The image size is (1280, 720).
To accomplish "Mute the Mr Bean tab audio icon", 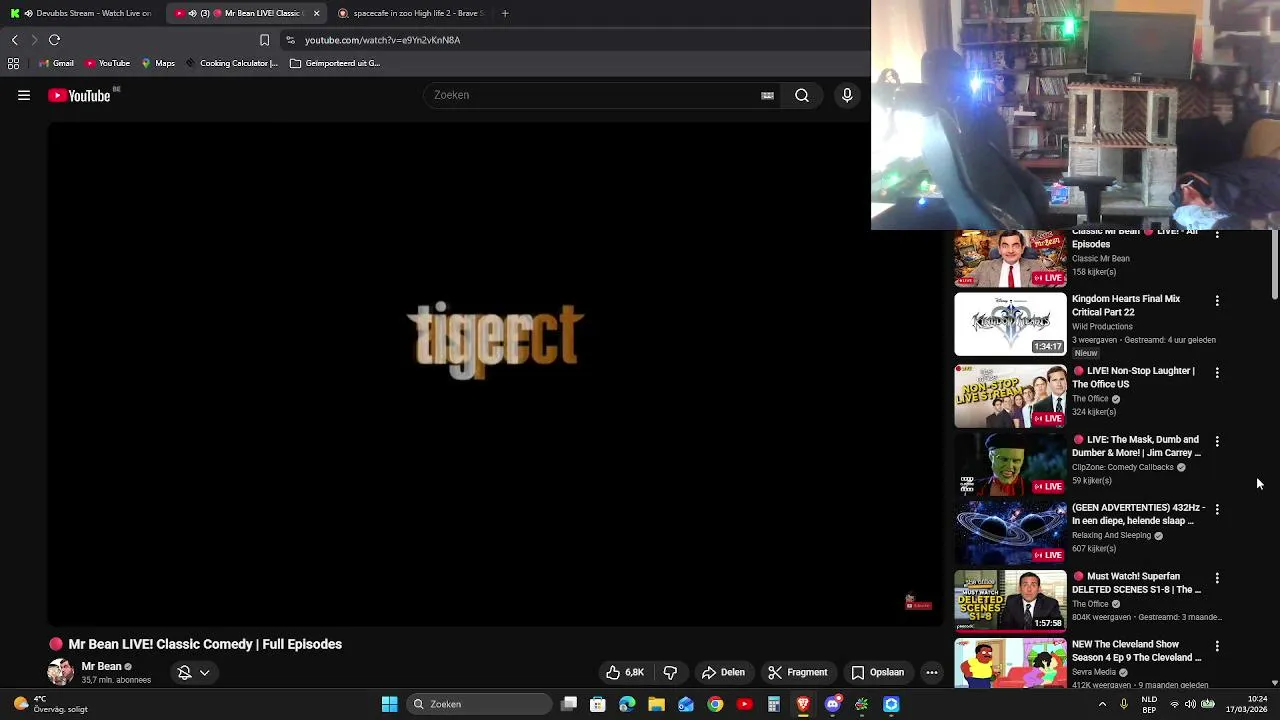I will click(x=192, y=13).
